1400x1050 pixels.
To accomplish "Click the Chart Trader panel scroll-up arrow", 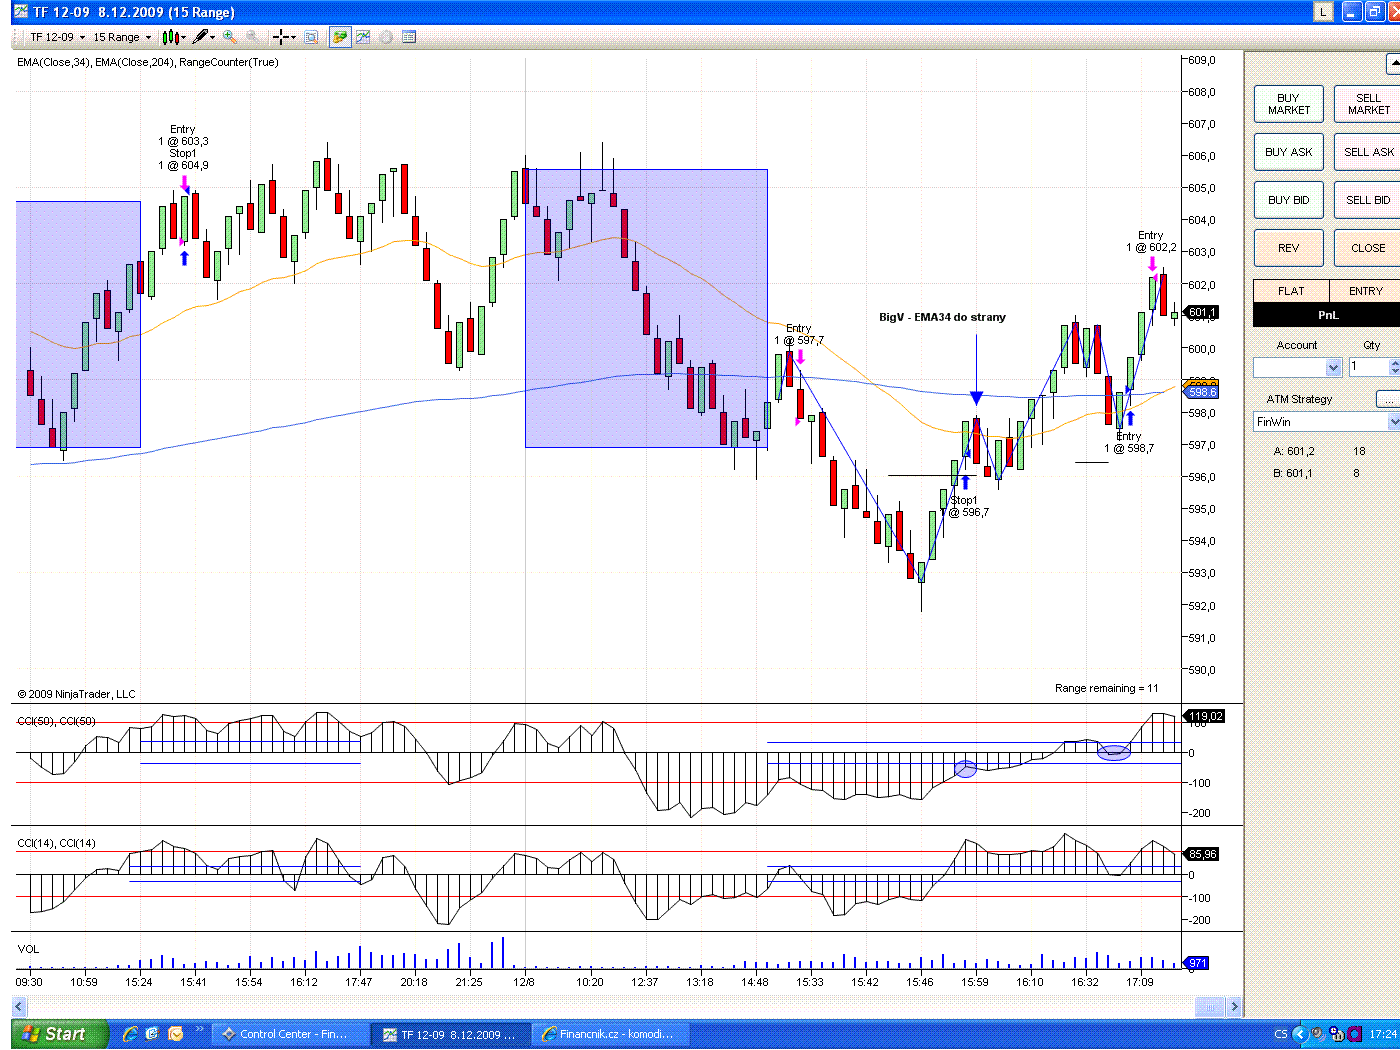I will click(x=1393, y=64).
